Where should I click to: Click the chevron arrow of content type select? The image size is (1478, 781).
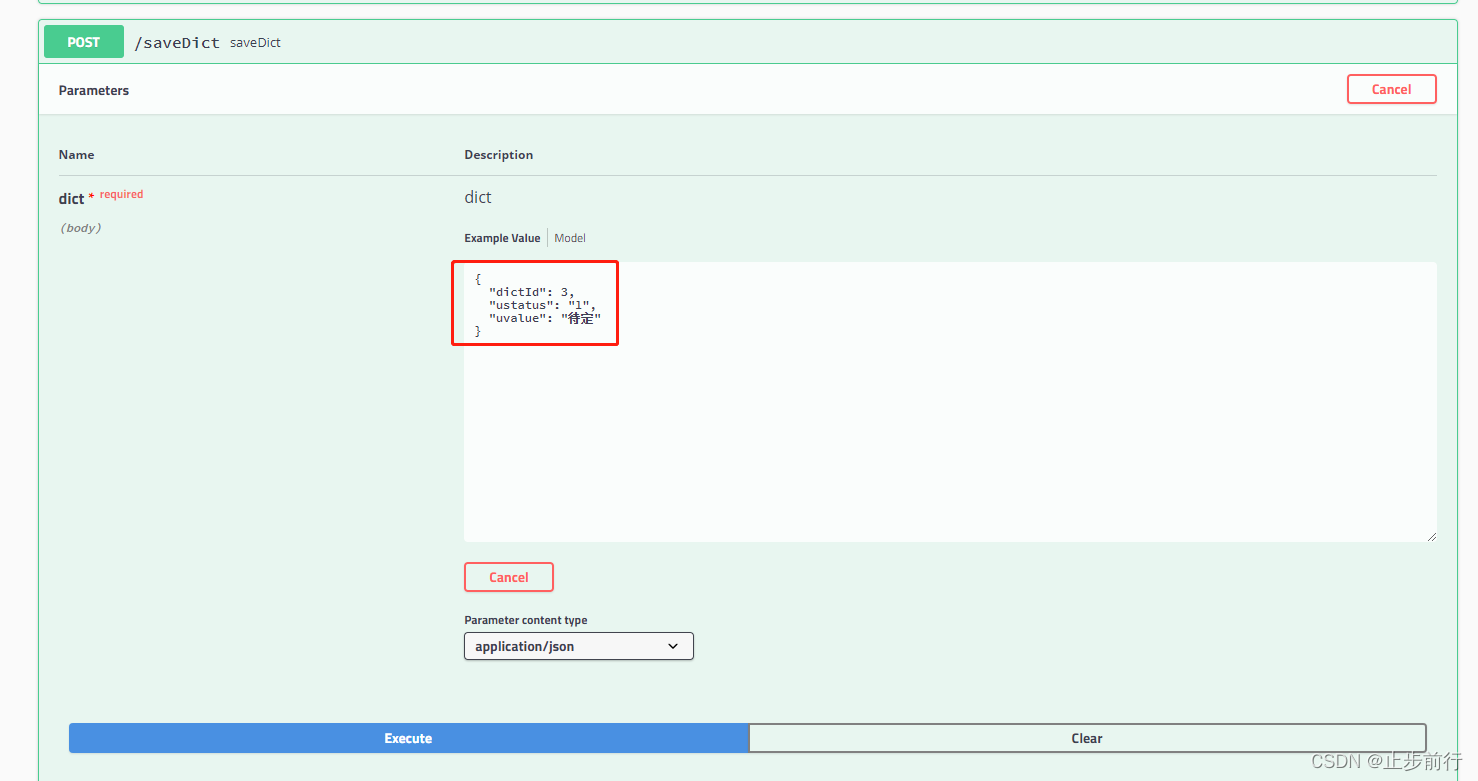pyautogui.click(x=673, y=646)
